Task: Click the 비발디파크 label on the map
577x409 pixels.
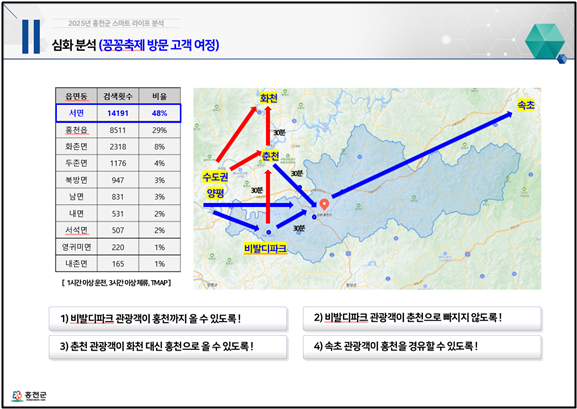Action: point(265,249)
